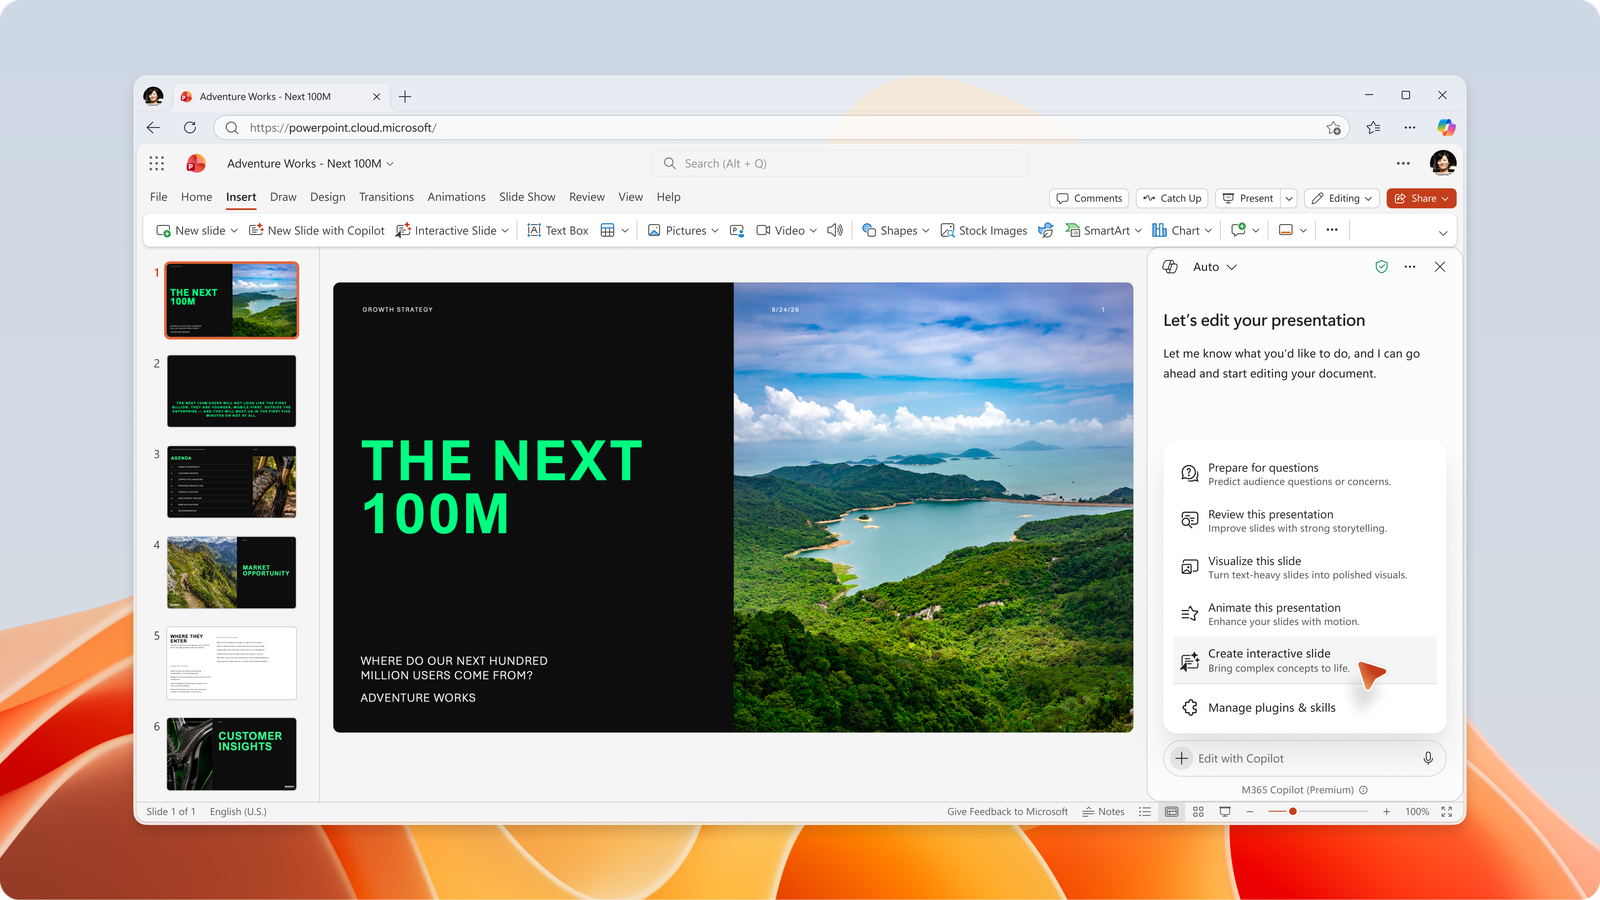Select slide 6 Customer Insights thumbnail
The image size is (1600, 900).
pyautogui.click(x=231, y=754)
